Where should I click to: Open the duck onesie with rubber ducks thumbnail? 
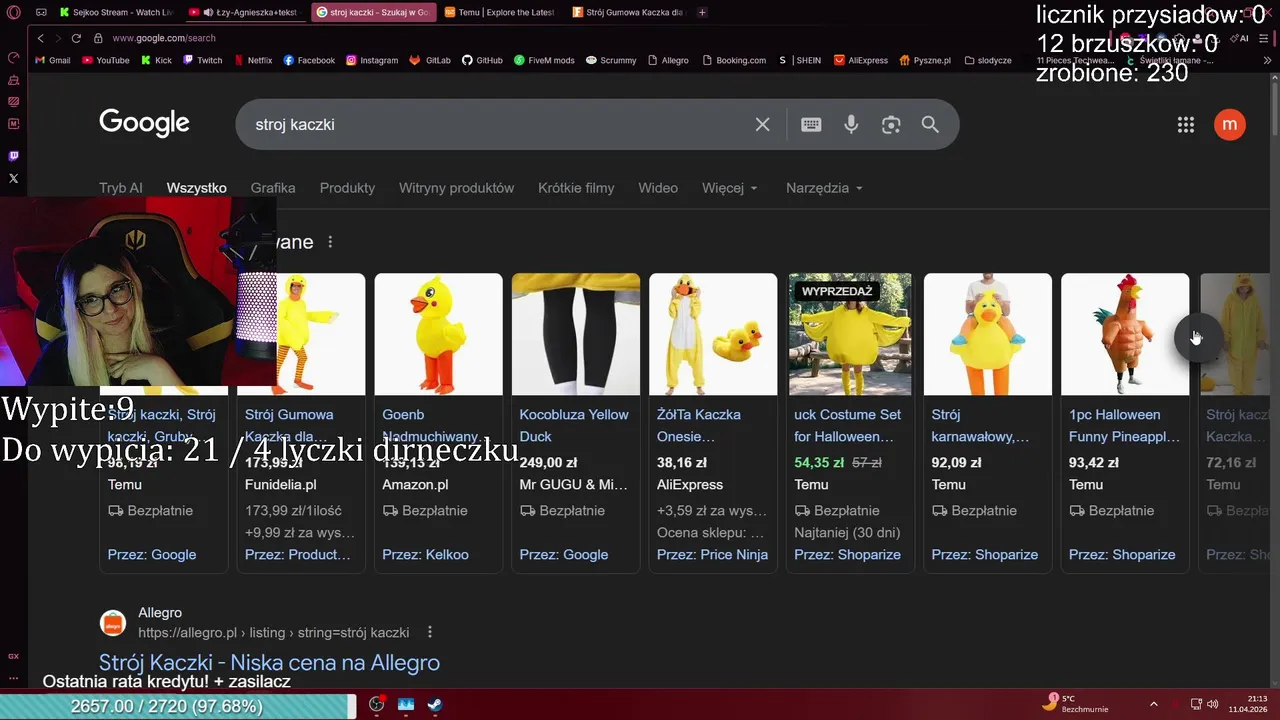click(x=713, y=334)
